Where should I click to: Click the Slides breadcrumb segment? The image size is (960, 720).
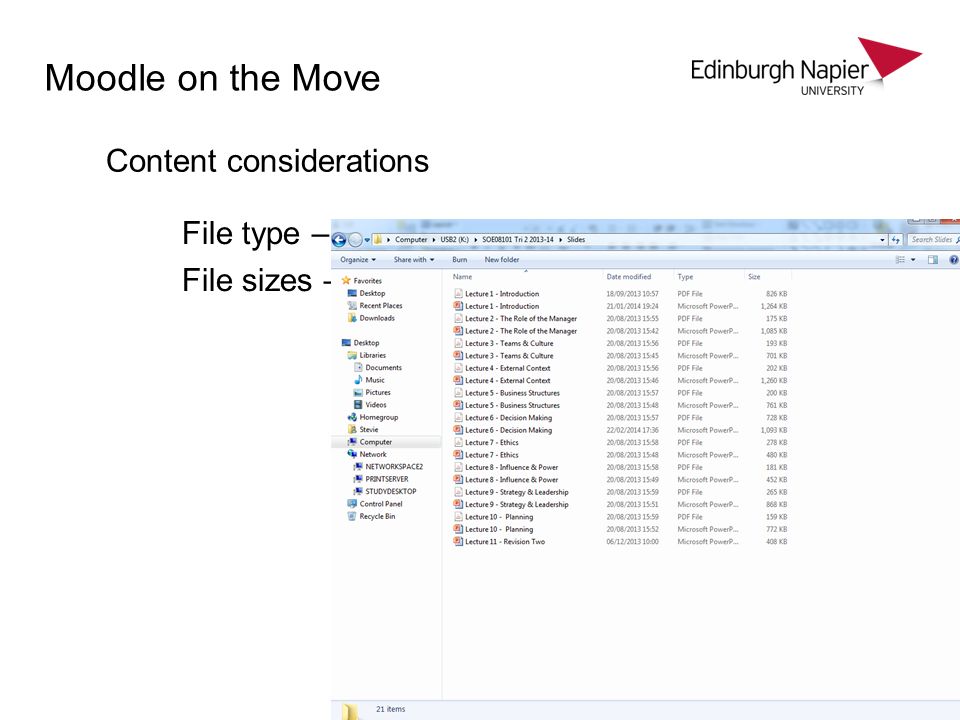point(576,239)
